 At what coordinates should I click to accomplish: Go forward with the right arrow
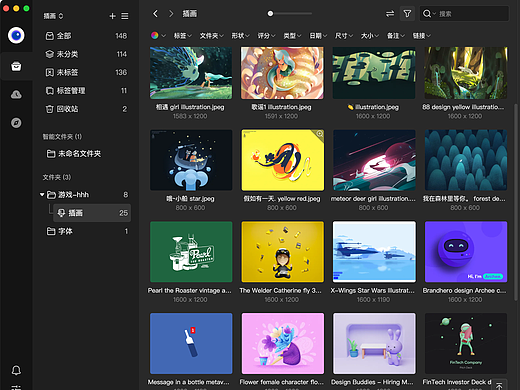(x=171, y=14)
